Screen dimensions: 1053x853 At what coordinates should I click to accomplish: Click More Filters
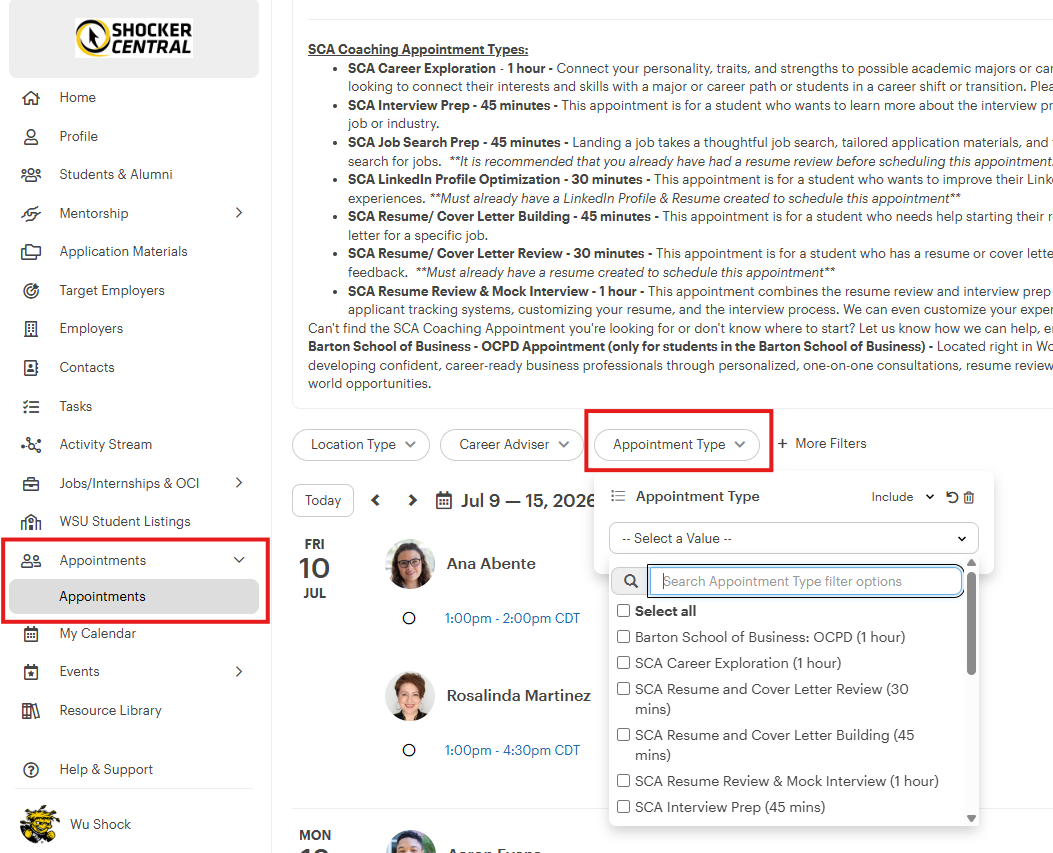click(x=822, y=444)
